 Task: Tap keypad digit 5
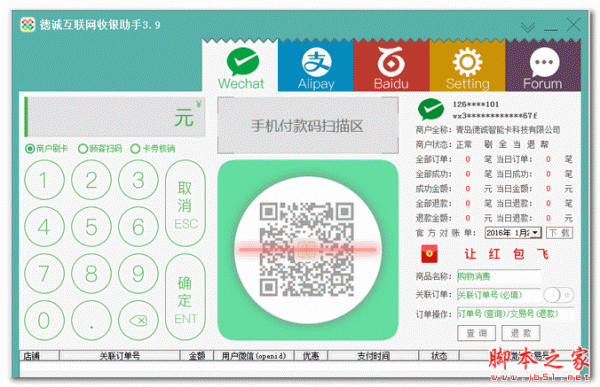(x=91, y=227)
